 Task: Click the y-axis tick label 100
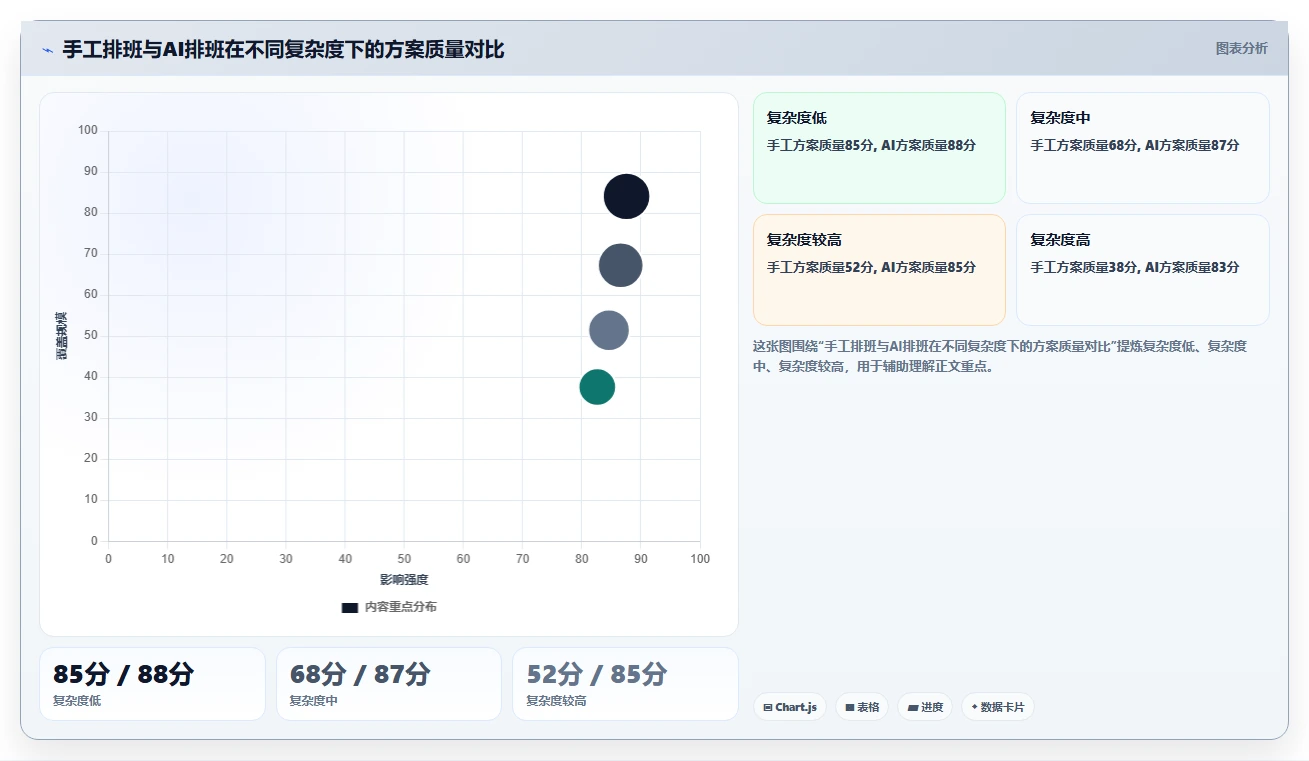[88, 130]
